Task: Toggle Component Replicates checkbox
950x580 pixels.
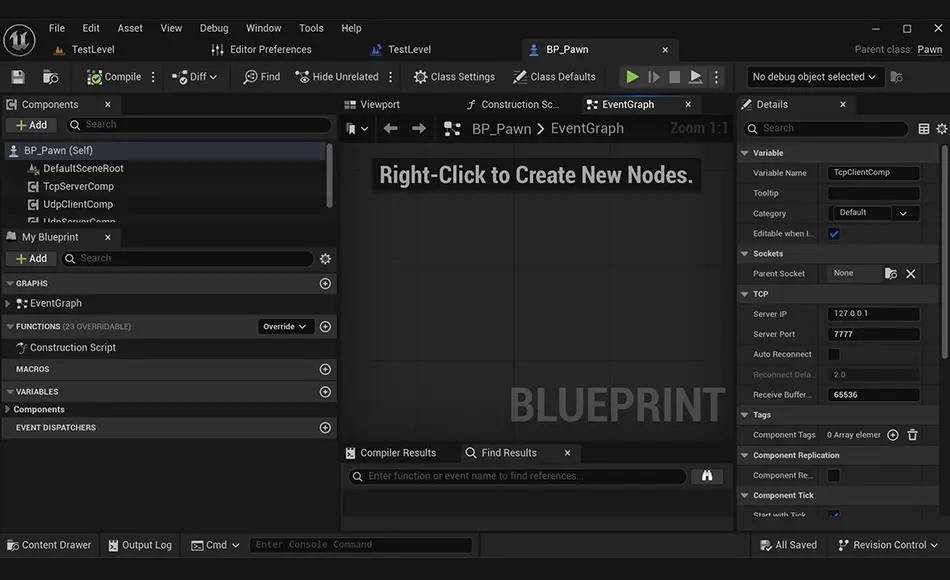Action: click(x=834, y=476)
